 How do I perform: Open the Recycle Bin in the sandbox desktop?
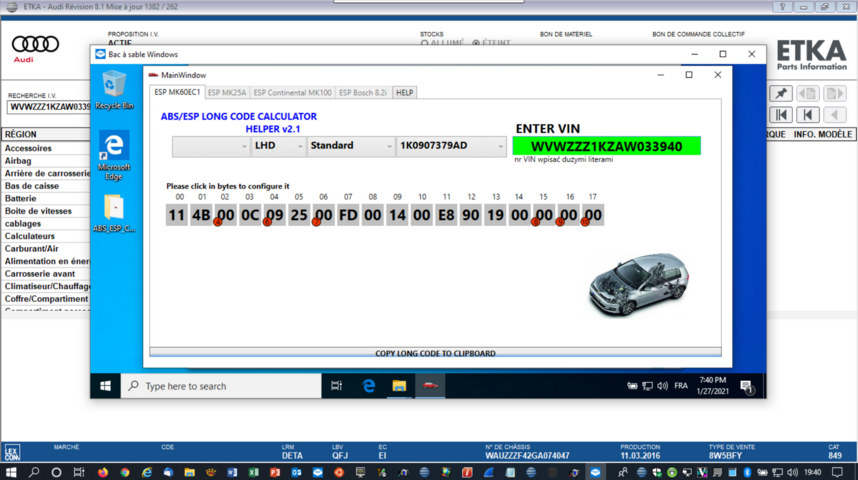click(114, 90)
